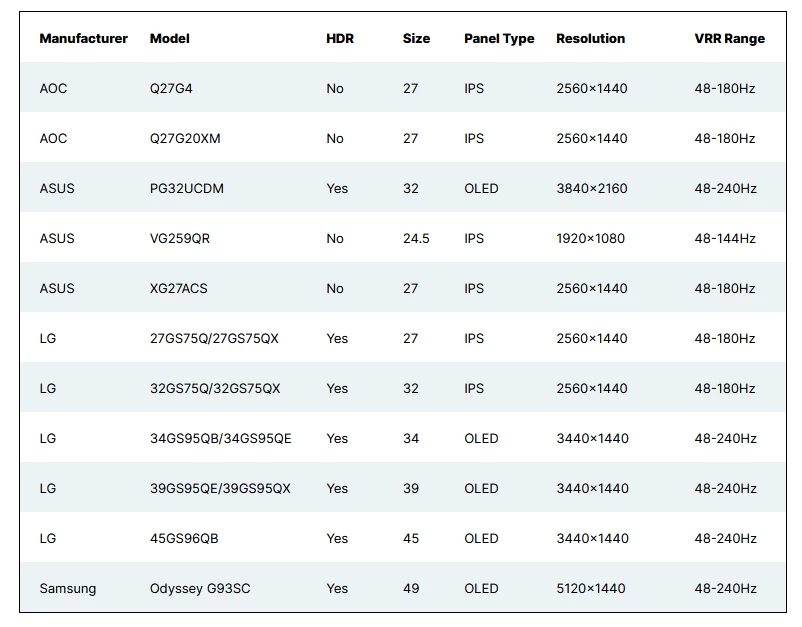Select the Q27G20XM model cell
This screenshot has width=802, height=627.
pyautogui.click(x=185, y=139)
